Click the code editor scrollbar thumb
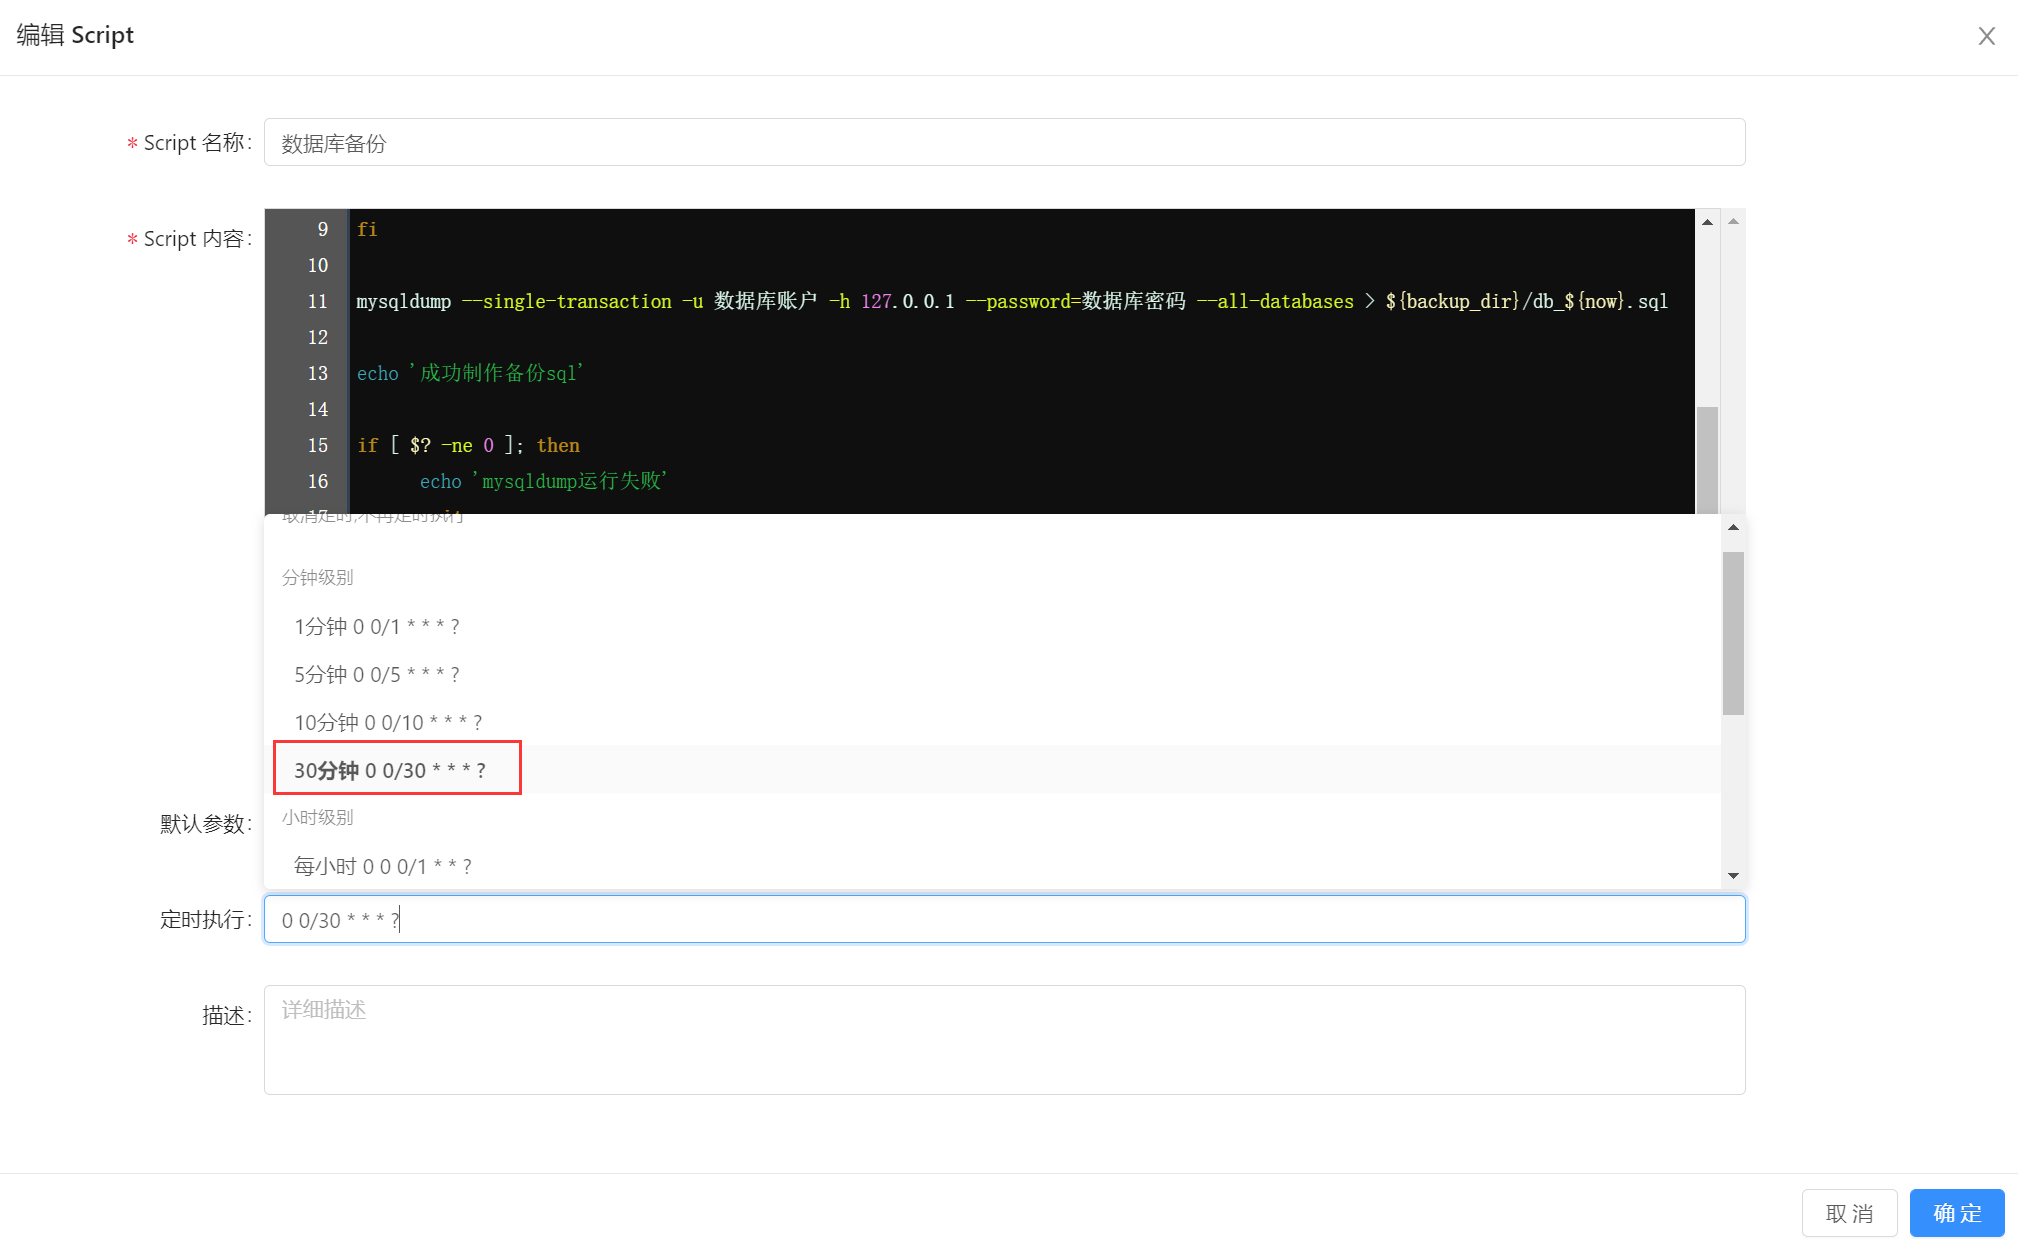 point(1707,458)
